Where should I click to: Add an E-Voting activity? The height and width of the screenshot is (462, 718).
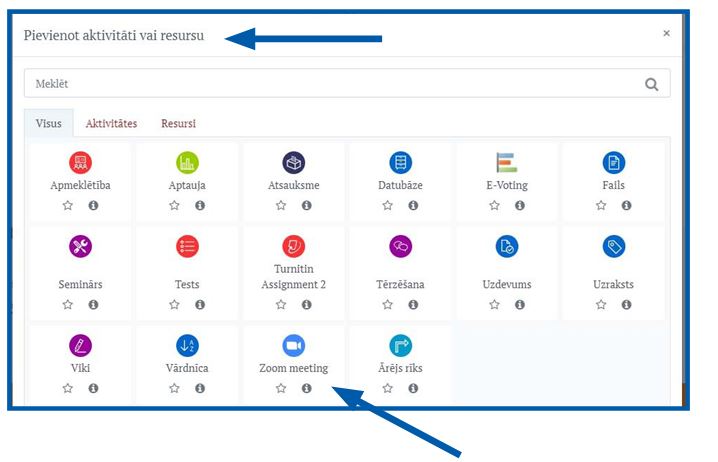coord(506,162)
